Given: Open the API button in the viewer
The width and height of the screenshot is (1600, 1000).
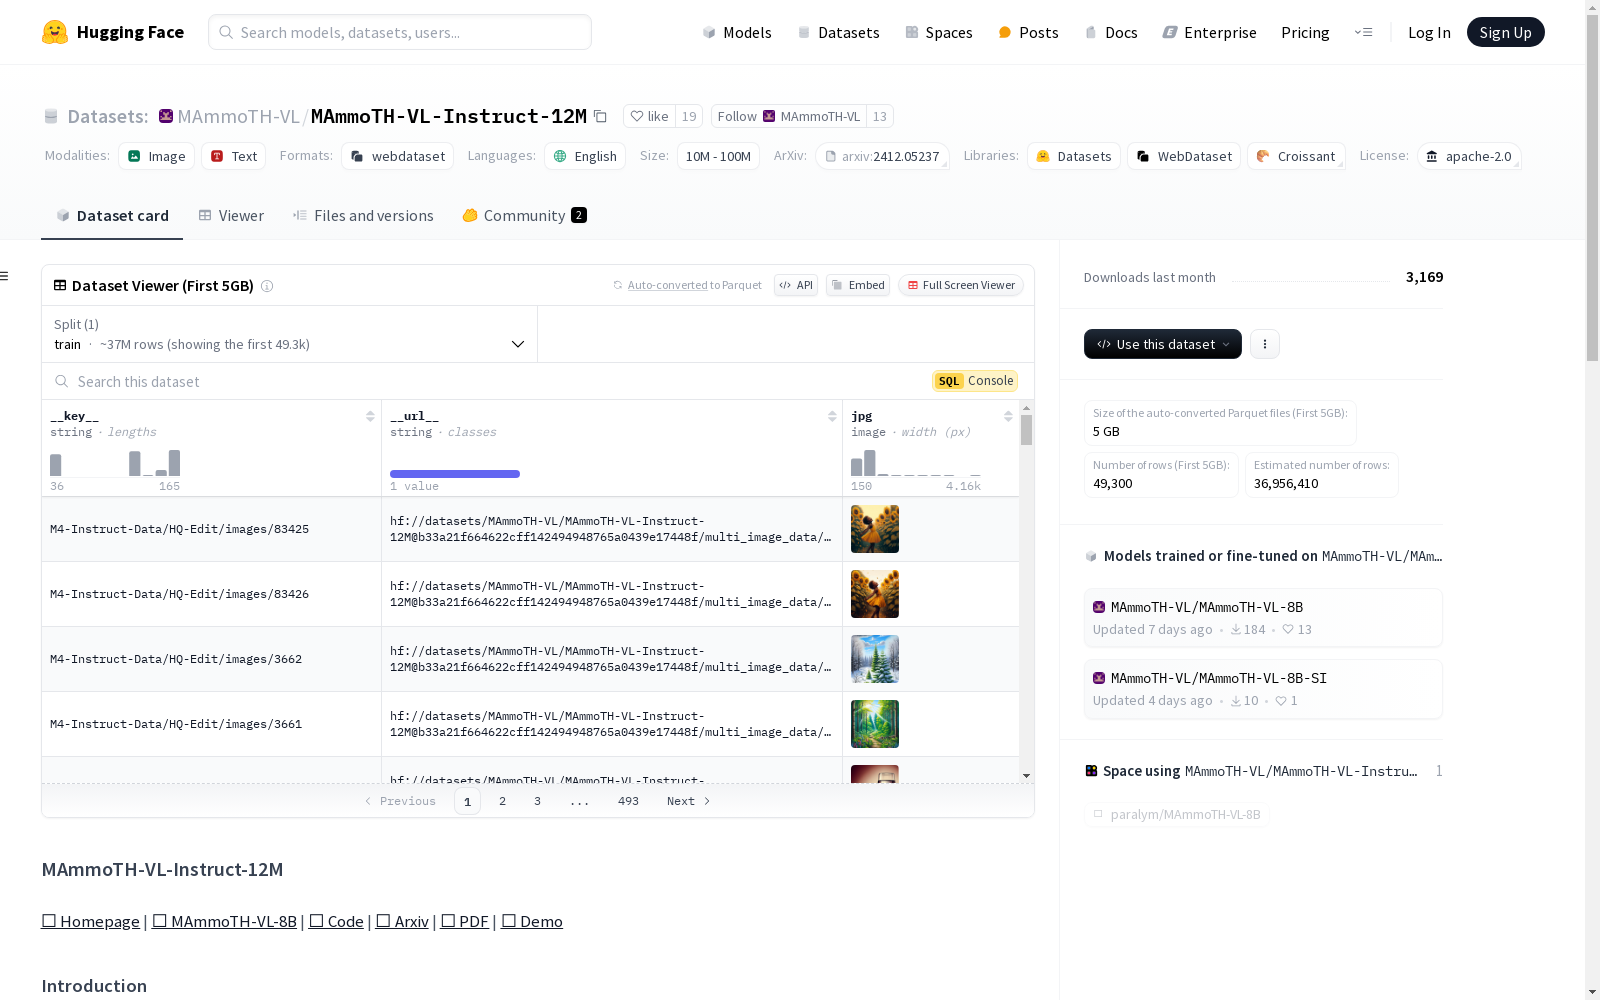Looking at the screenshot, I should (796, 285).
